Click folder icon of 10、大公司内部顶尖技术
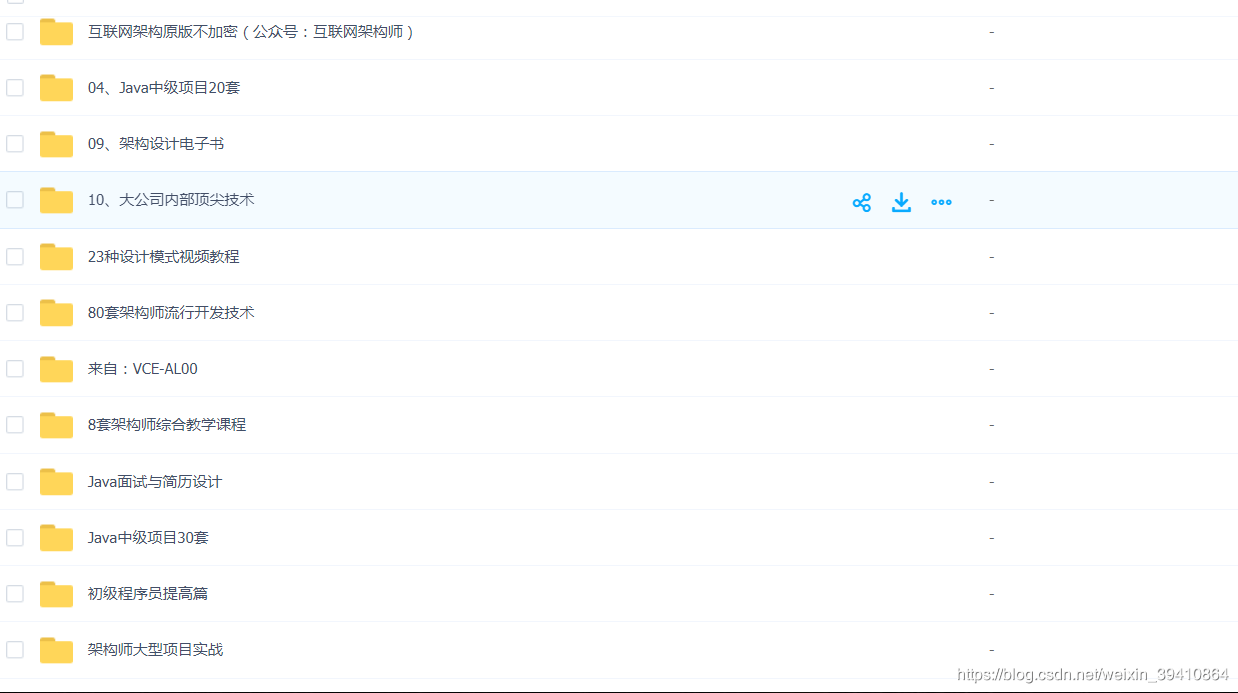Viewport: 1238px width, 693px height. [x=57, y=200]
